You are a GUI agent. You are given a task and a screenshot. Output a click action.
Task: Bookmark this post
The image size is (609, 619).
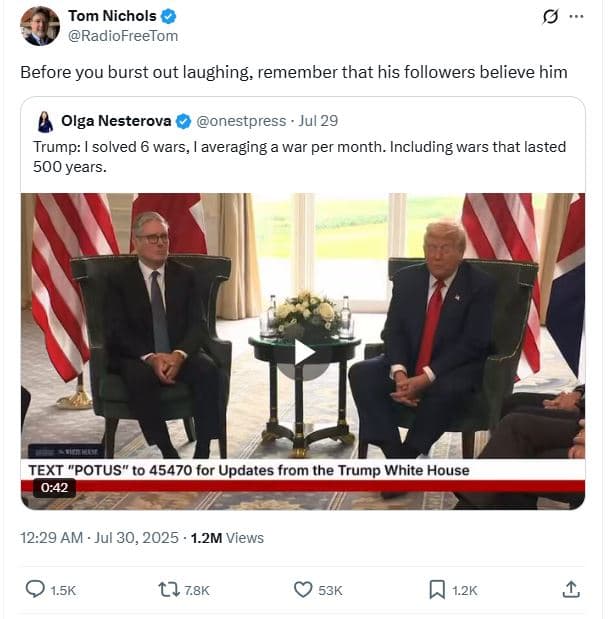click(437, 590)
